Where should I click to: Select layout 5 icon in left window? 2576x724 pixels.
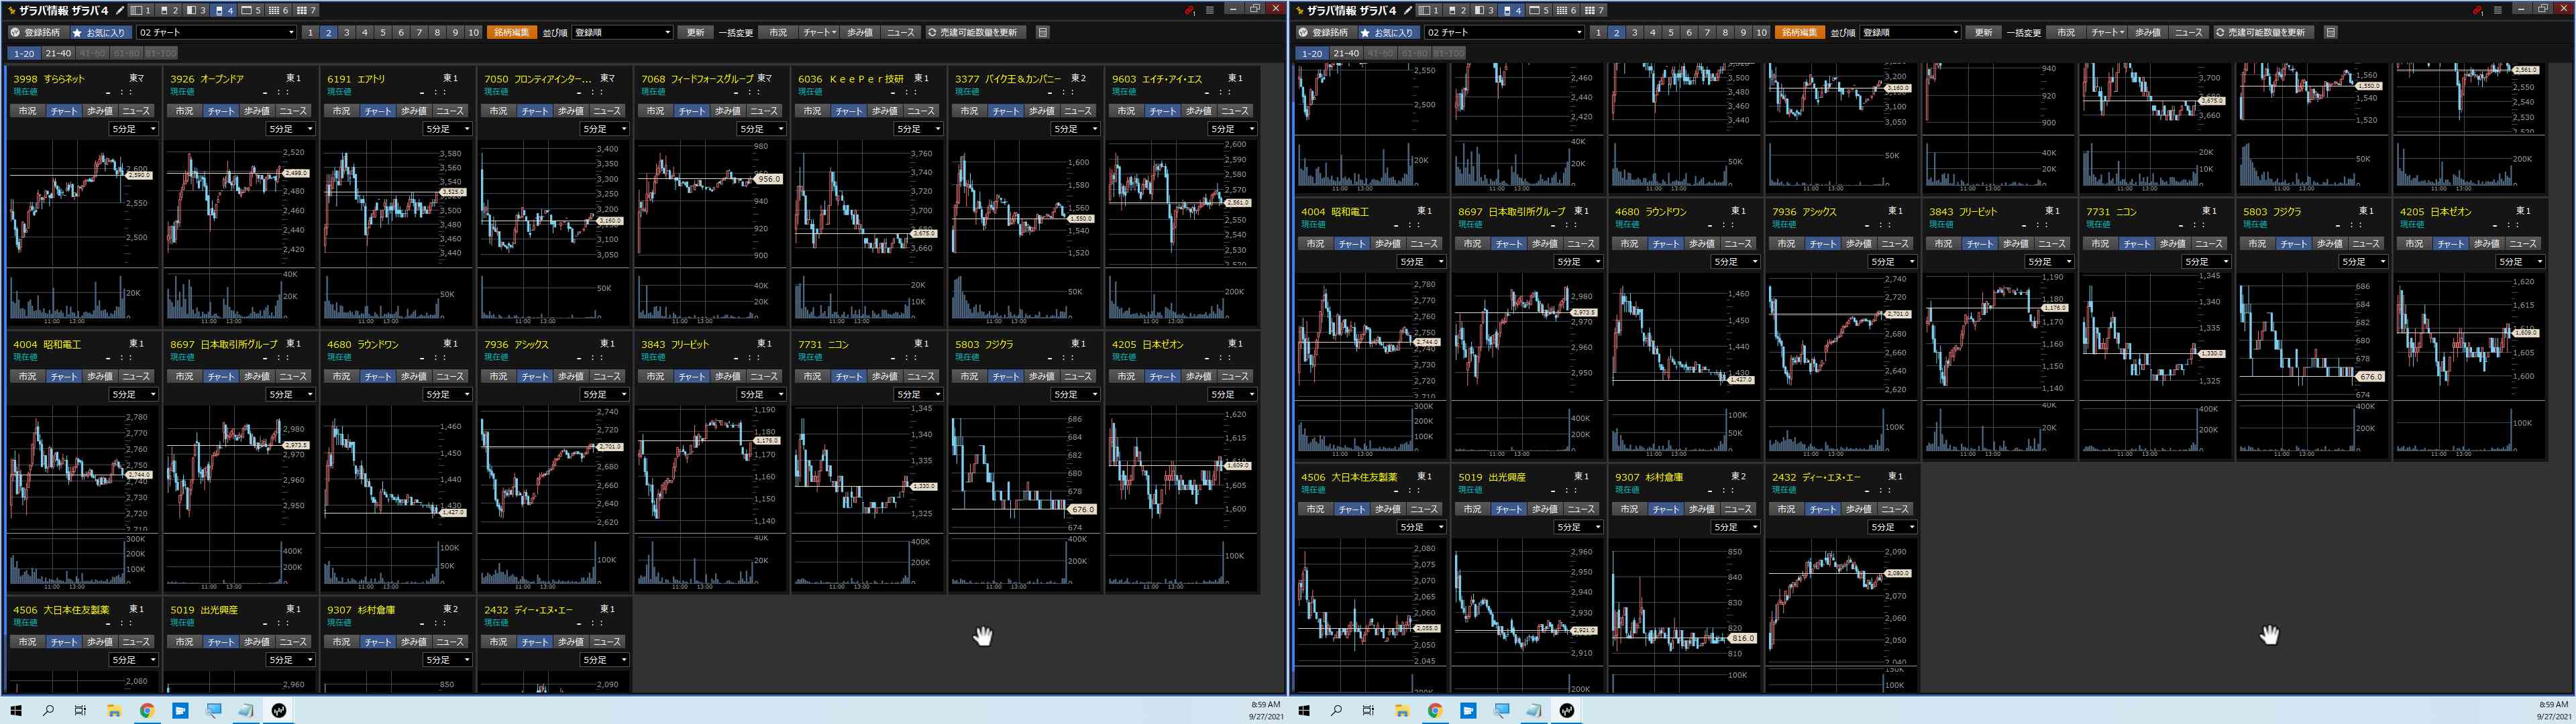(250, 10)
